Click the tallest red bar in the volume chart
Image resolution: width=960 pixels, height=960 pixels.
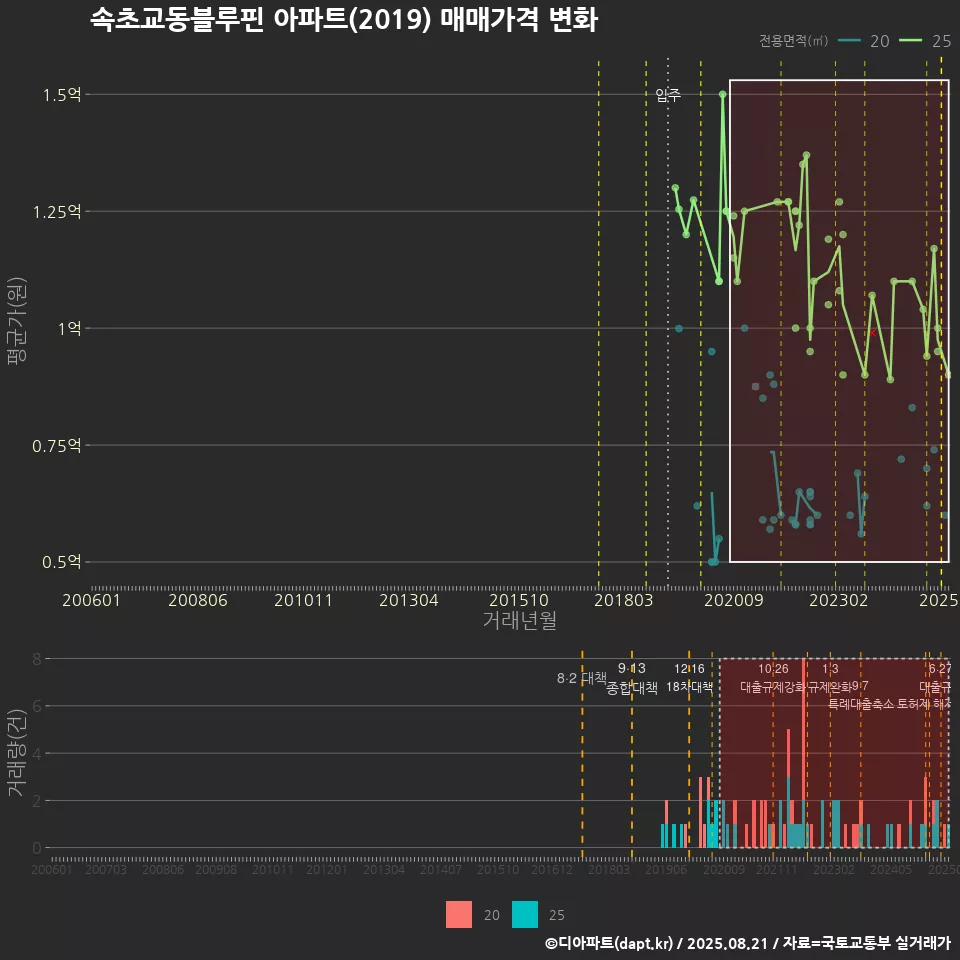coord(803,753)
